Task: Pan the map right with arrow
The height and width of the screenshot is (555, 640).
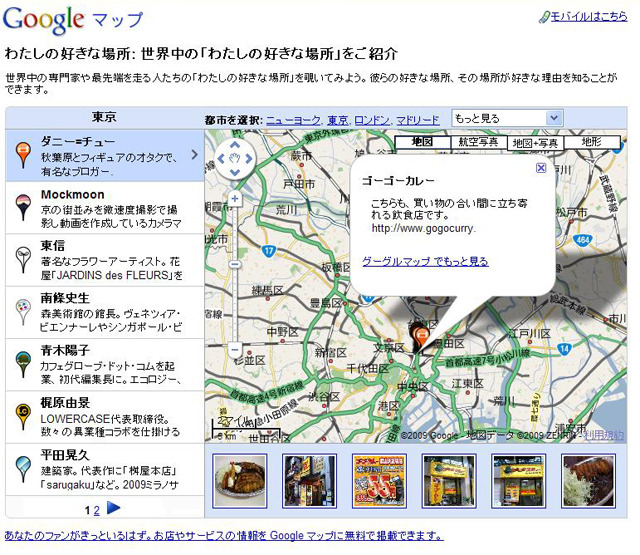Action: tap(249, 158)
